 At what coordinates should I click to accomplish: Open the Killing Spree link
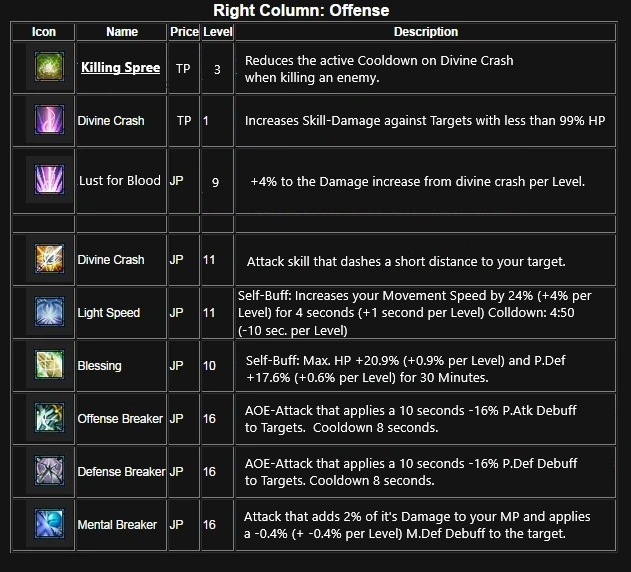(120, 68)
